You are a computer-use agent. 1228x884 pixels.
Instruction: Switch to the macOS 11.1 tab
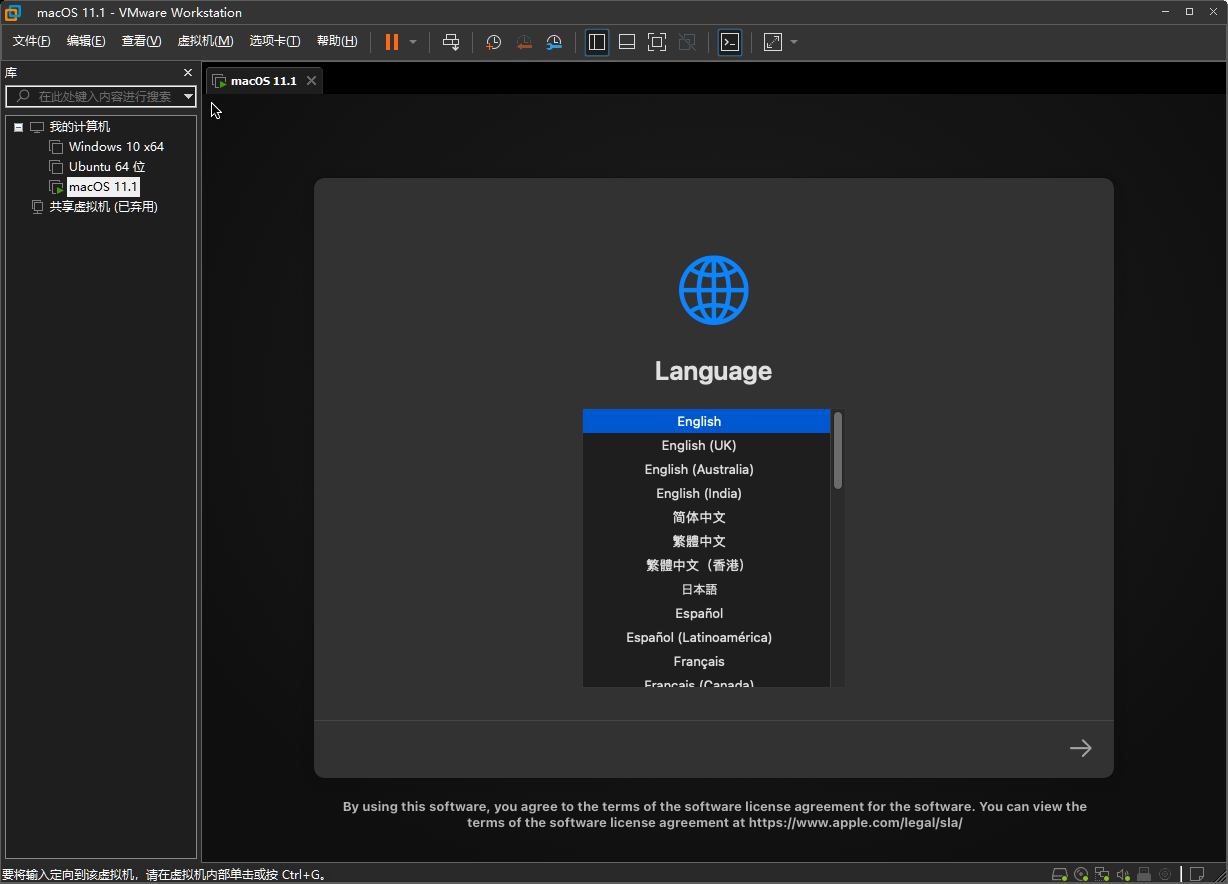(263, 81)
